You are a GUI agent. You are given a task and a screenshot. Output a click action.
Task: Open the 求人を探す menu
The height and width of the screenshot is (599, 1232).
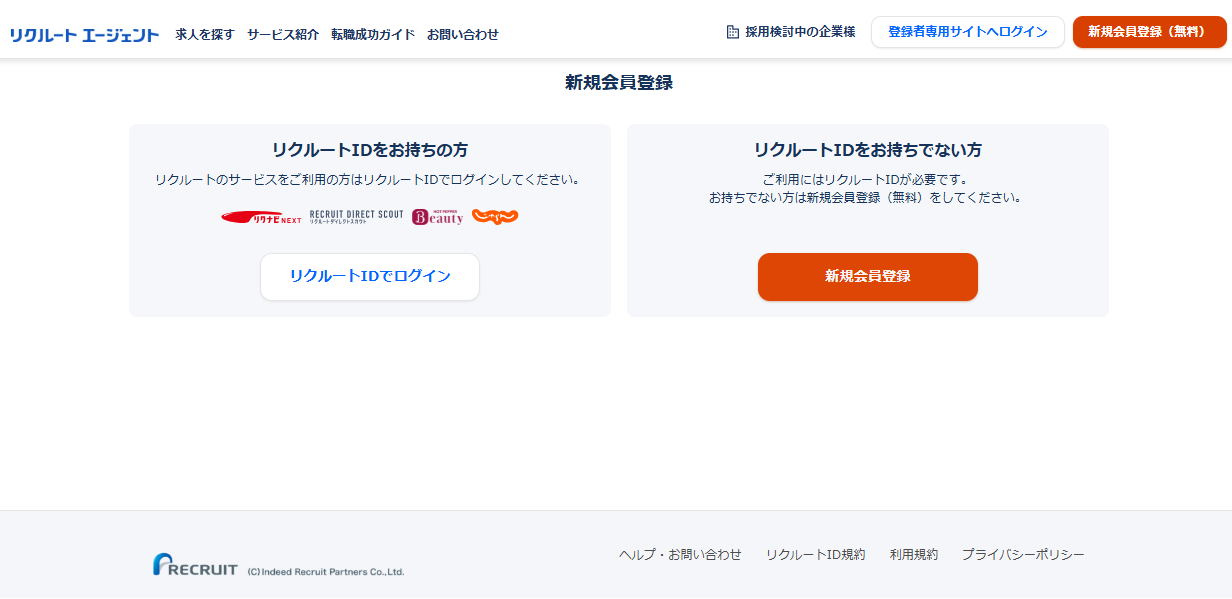205,34
